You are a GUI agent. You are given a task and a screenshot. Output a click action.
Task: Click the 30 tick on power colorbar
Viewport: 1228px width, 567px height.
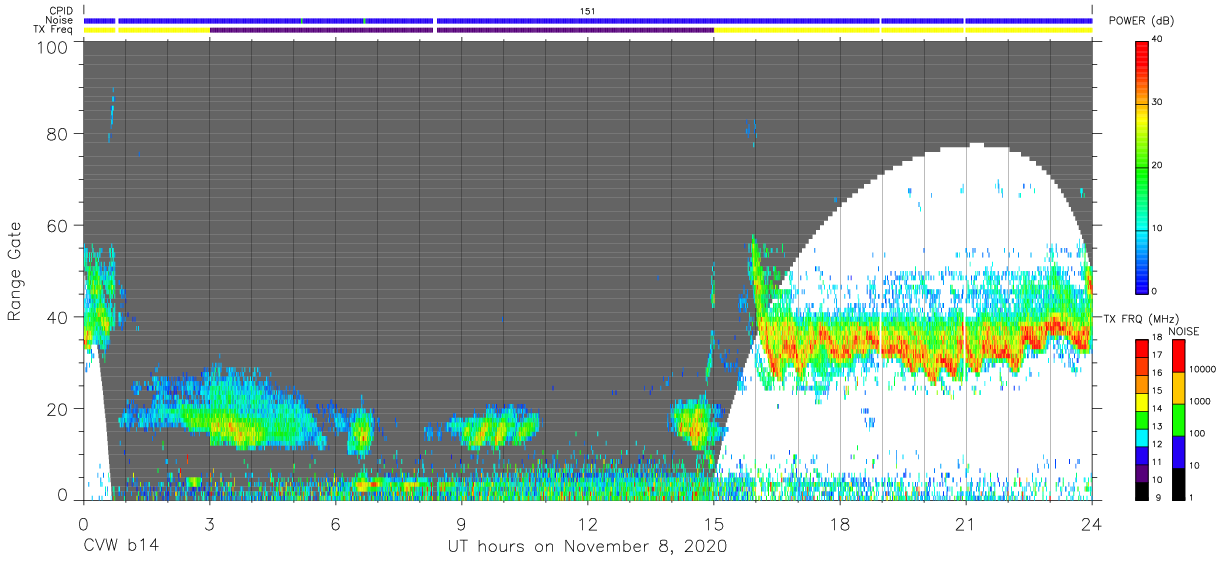click(x=1158, y=103)
